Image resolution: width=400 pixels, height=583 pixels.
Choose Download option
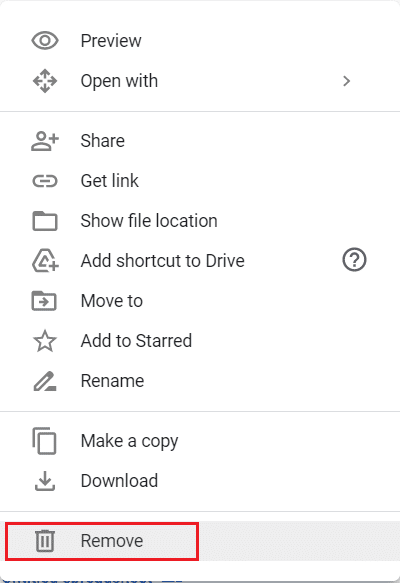[x=200, y=481]
